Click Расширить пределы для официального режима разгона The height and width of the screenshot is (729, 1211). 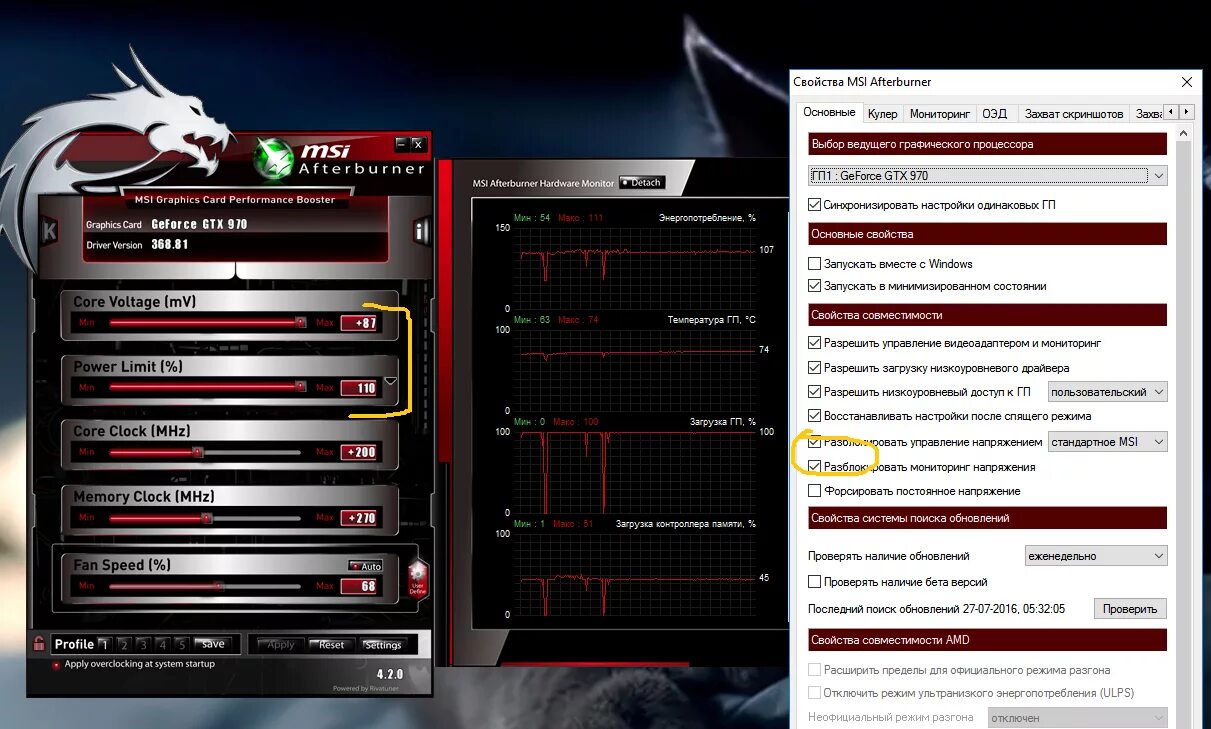click(x=814, y=670)
